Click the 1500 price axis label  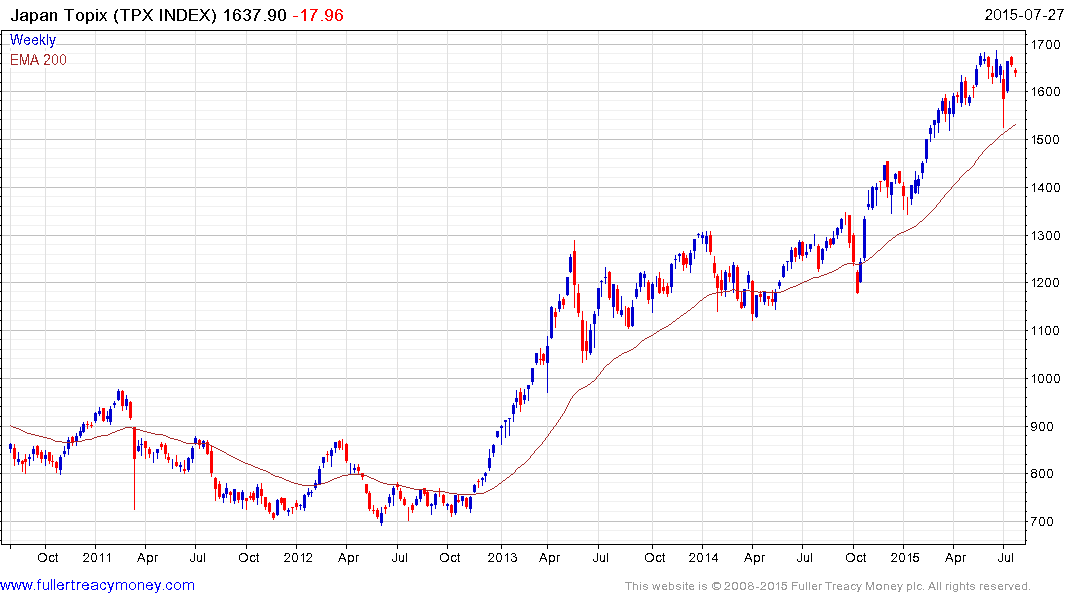(1046, 140)
